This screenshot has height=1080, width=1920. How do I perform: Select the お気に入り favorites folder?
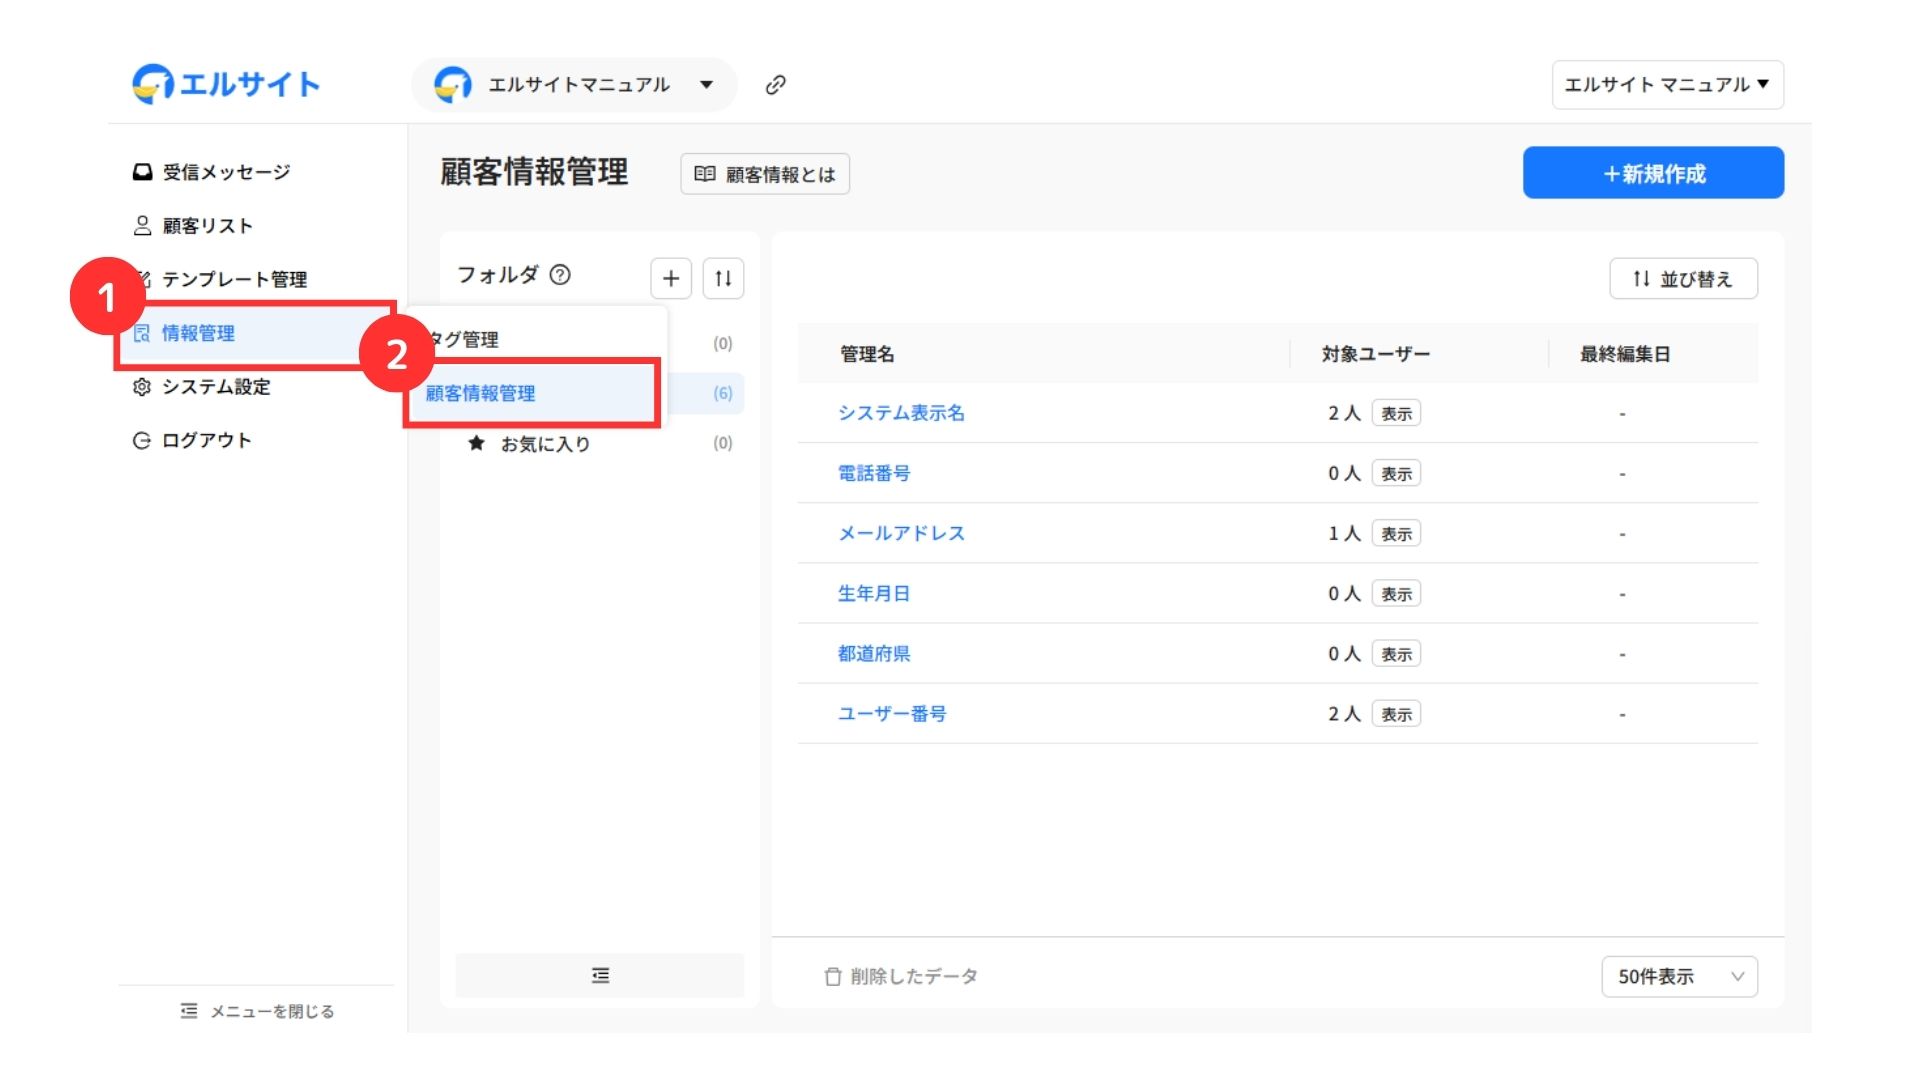click(545, 444)
